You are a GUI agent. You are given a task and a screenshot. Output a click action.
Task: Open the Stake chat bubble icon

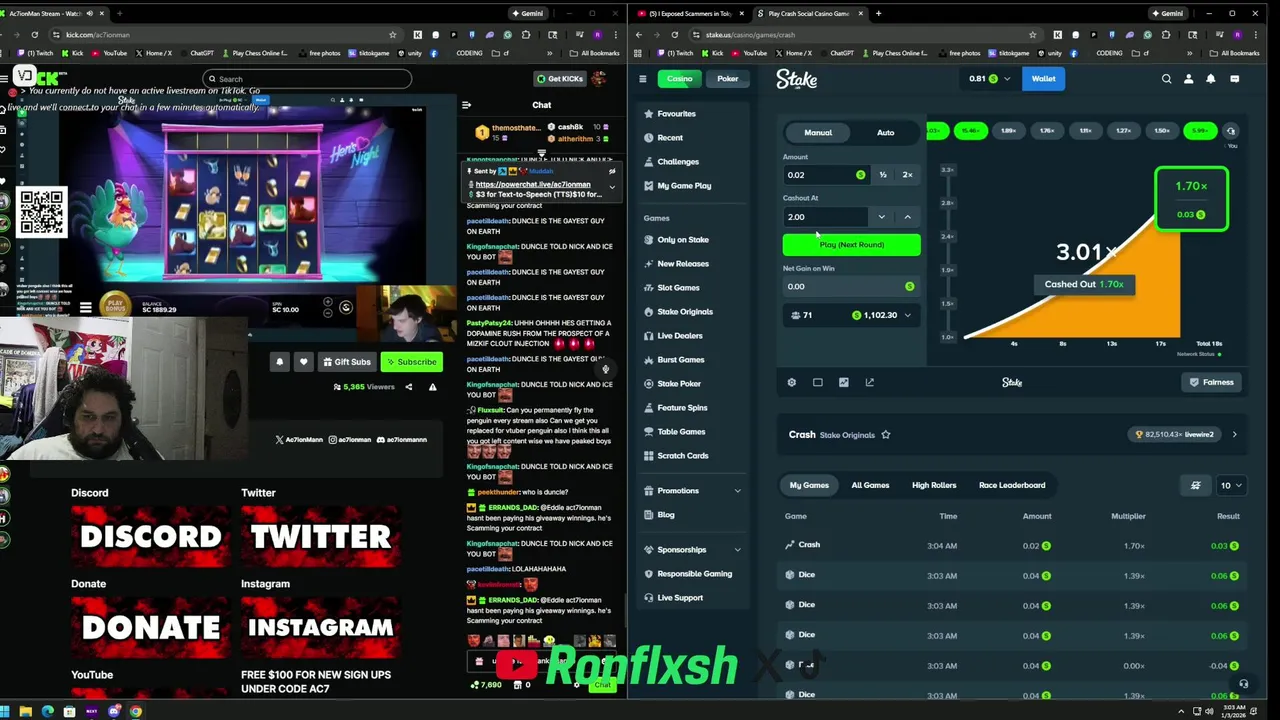(x=1234, y=79)
